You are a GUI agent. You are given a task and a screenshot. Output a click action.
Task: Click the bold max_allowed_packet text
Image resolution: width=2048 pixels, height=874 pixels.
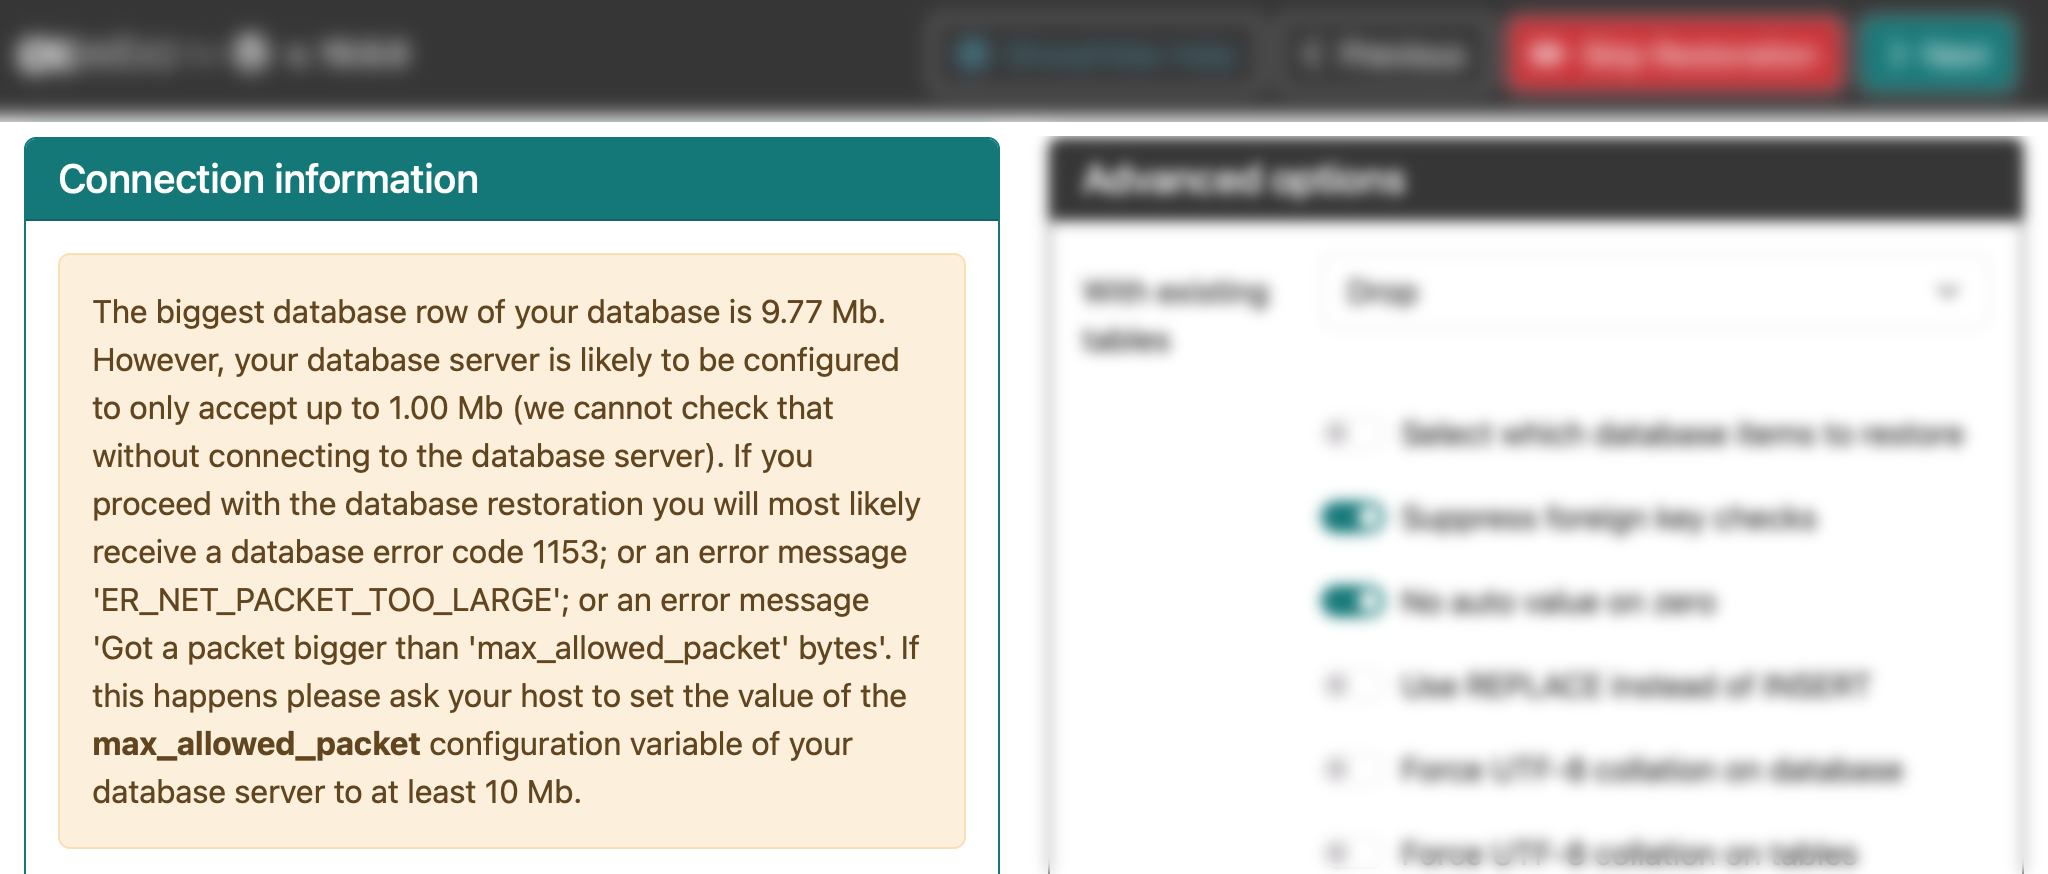coord(256,744)
